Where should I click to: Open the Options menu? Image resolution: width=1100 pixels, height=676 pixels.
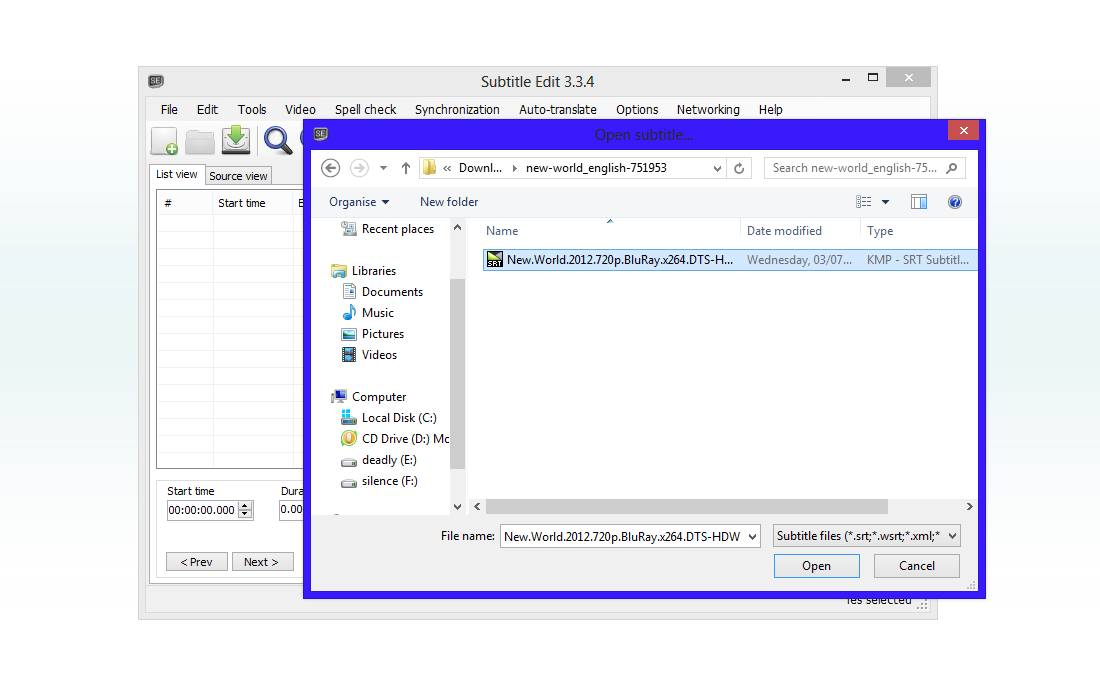(637, 109)
